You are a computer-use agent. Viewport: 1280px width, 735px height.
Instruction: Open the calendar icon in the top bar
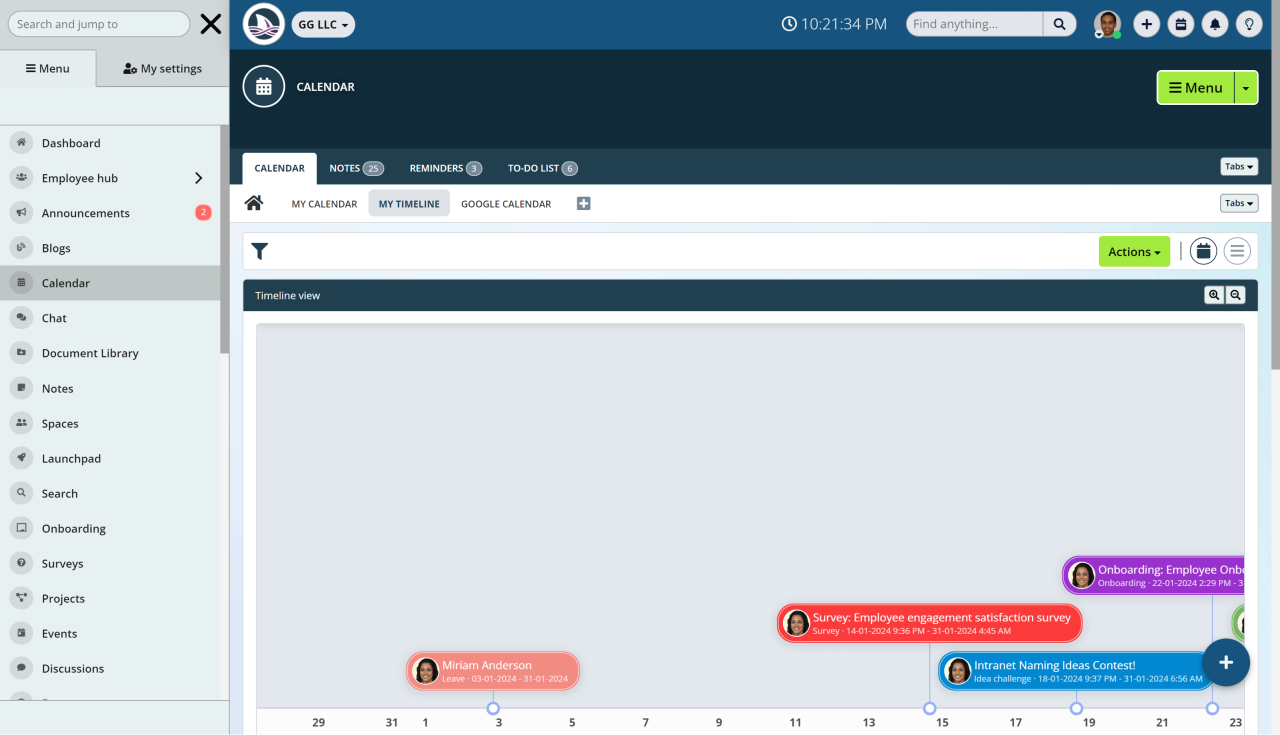point(1180,23)
